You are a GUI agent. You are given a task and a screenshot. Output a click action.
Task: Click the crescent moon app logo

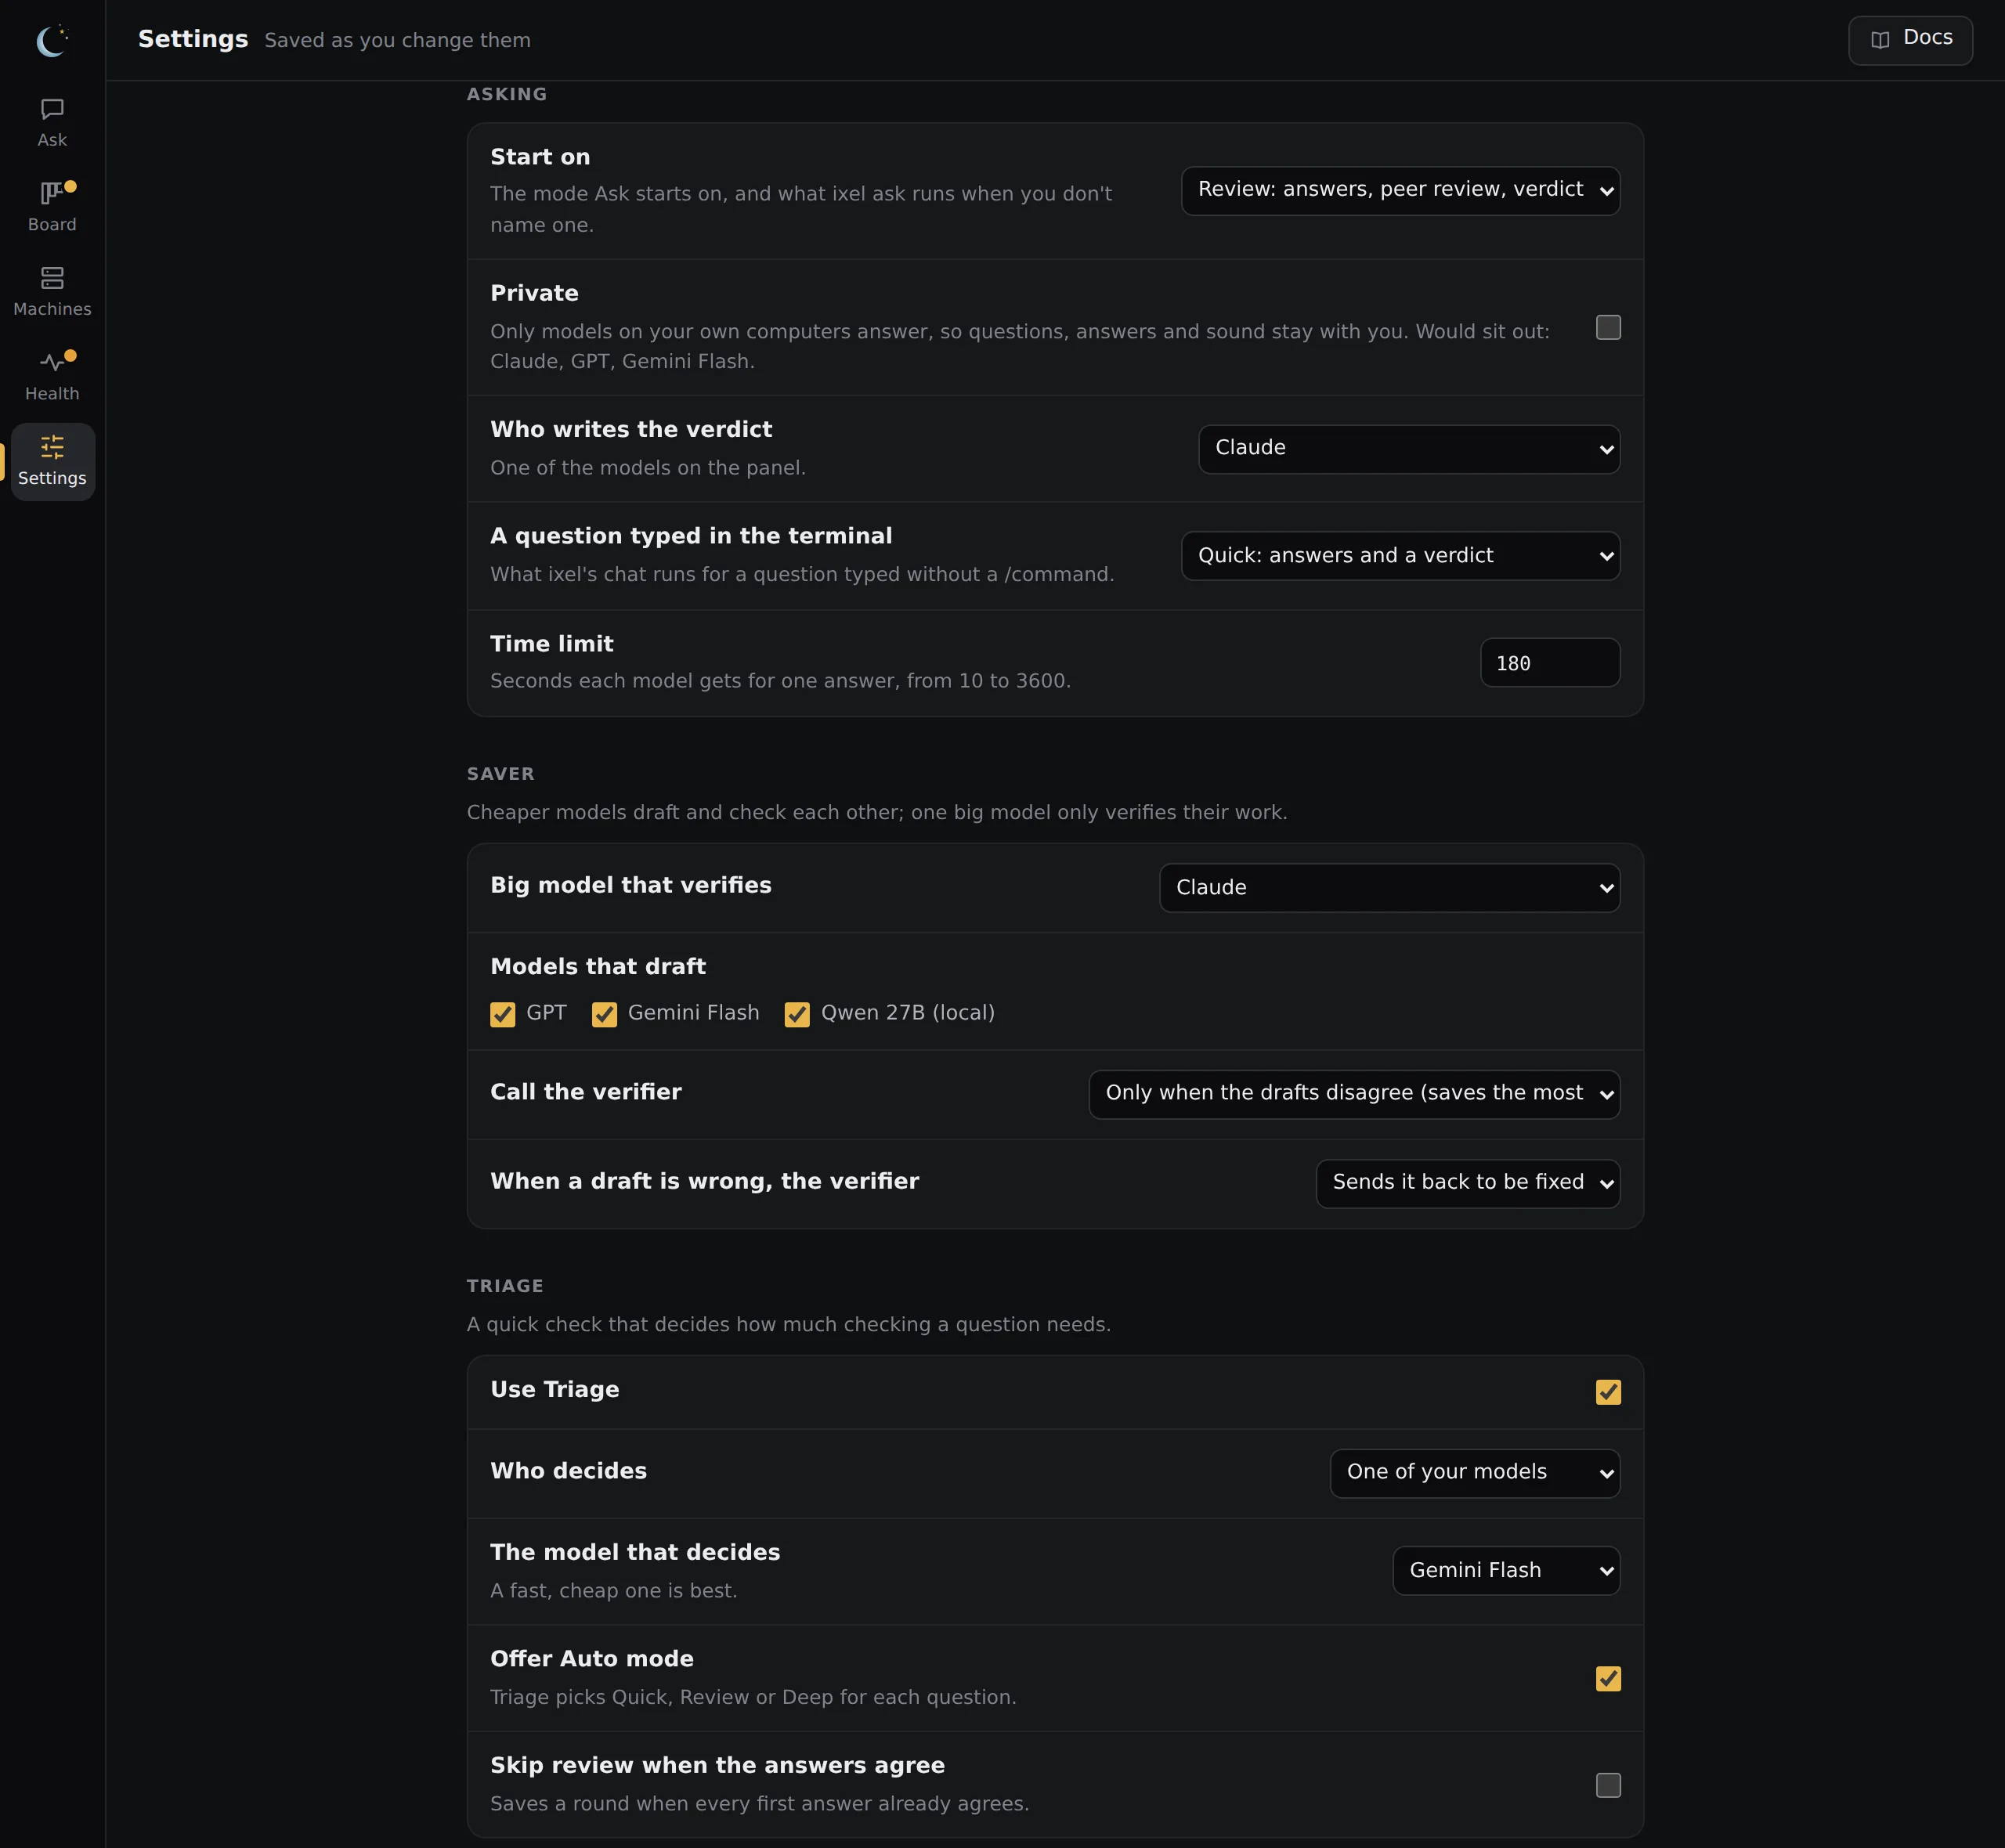tap(52, 41)
